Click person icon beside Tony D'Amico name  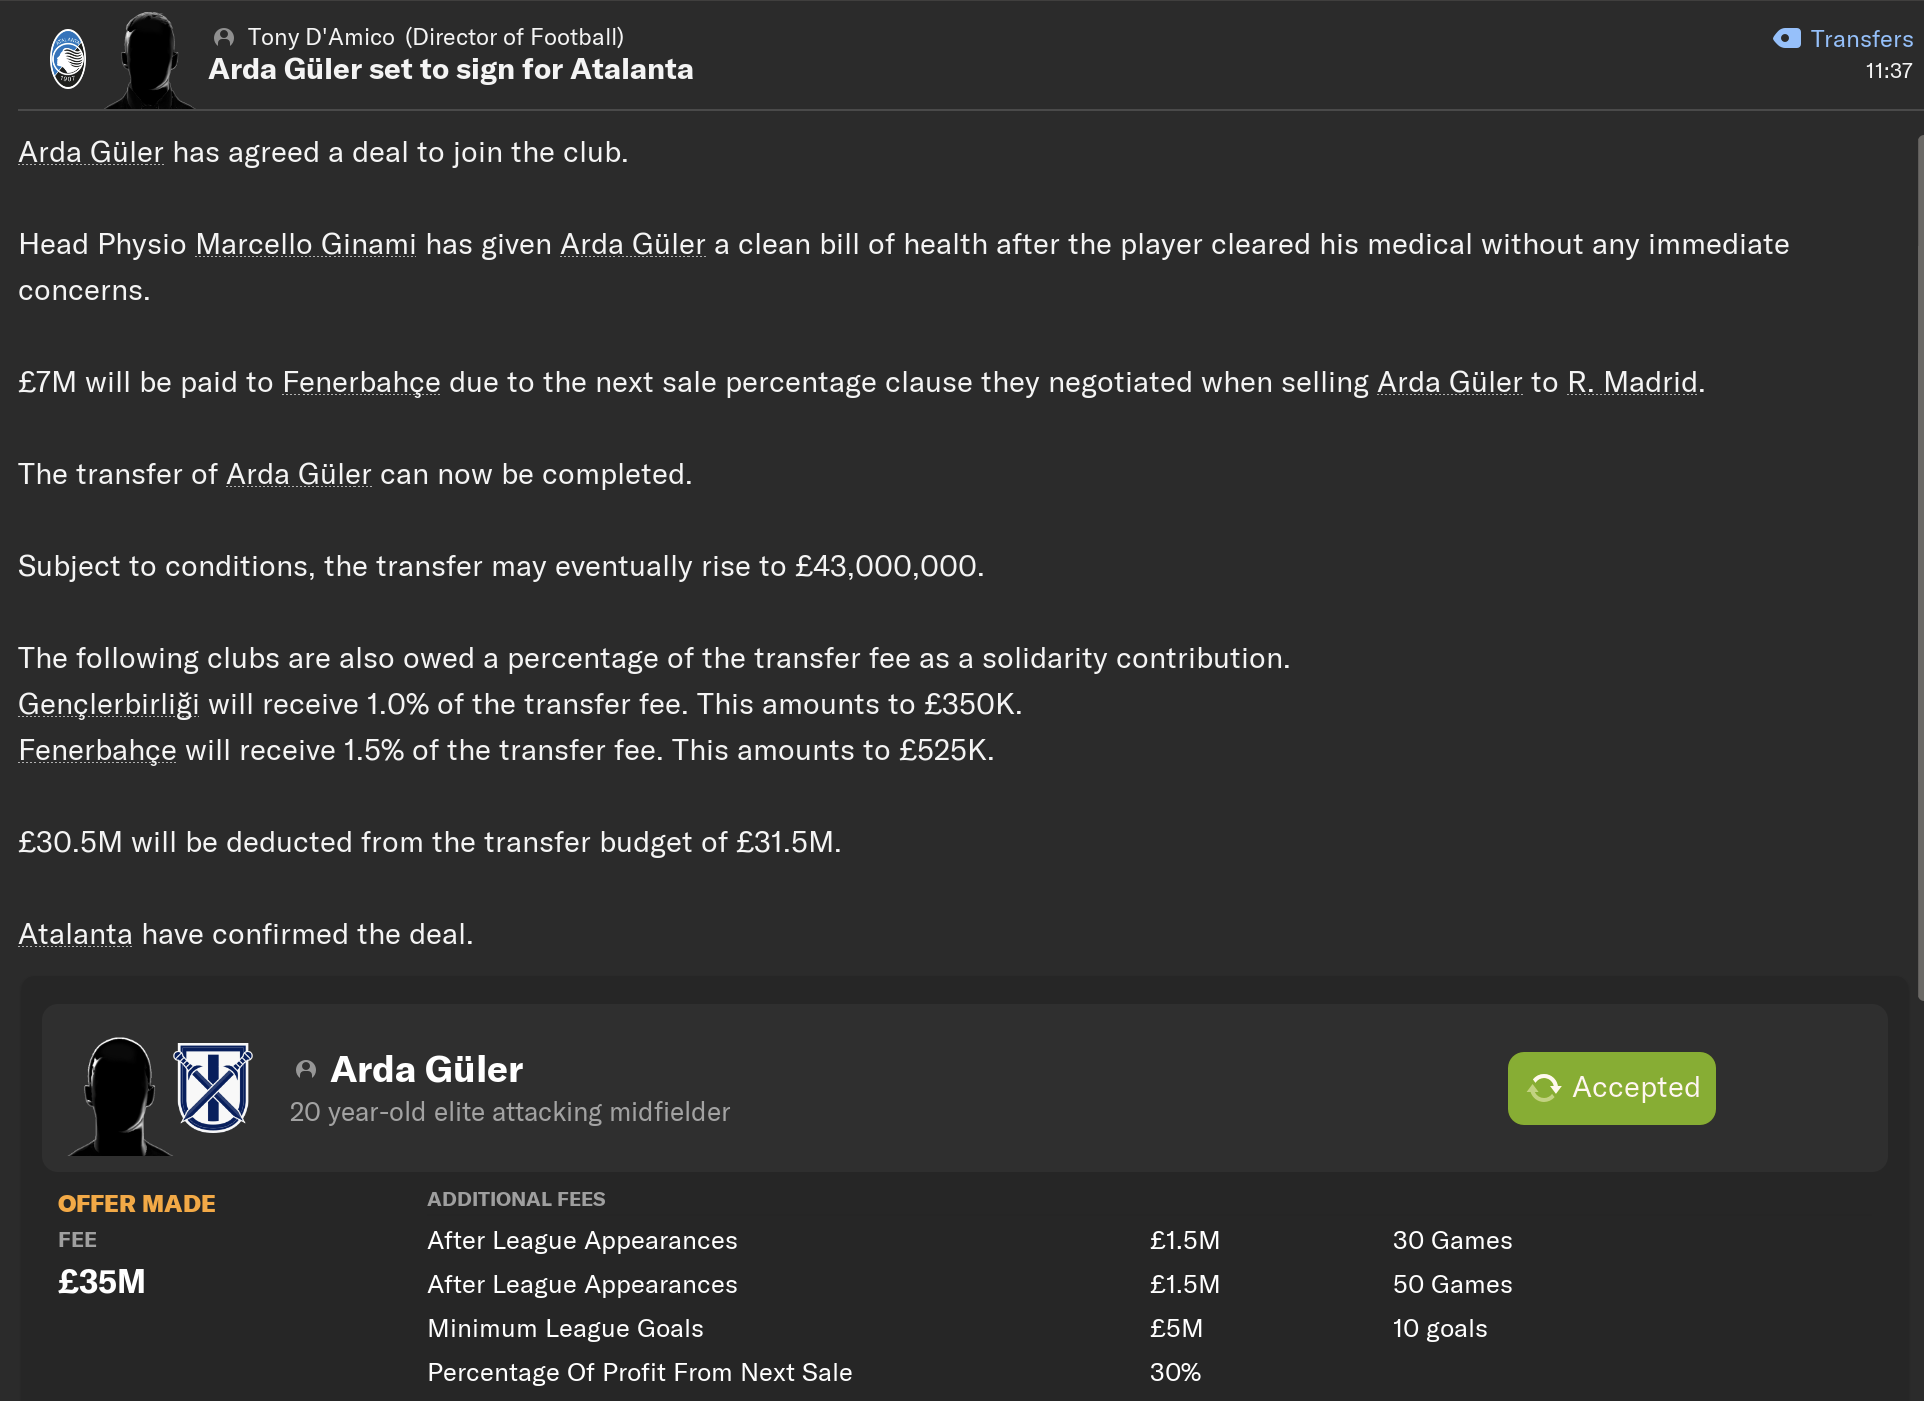224,38
